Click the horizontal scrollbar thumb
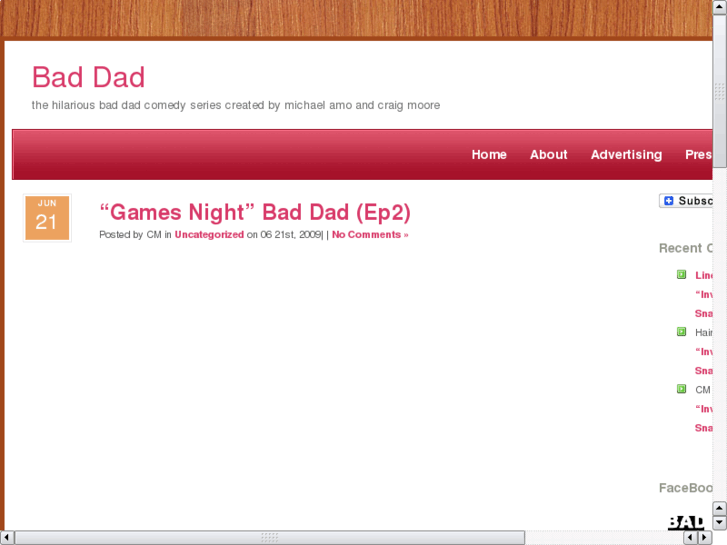Viewport: 727px width, 545px height. (270, 538)
